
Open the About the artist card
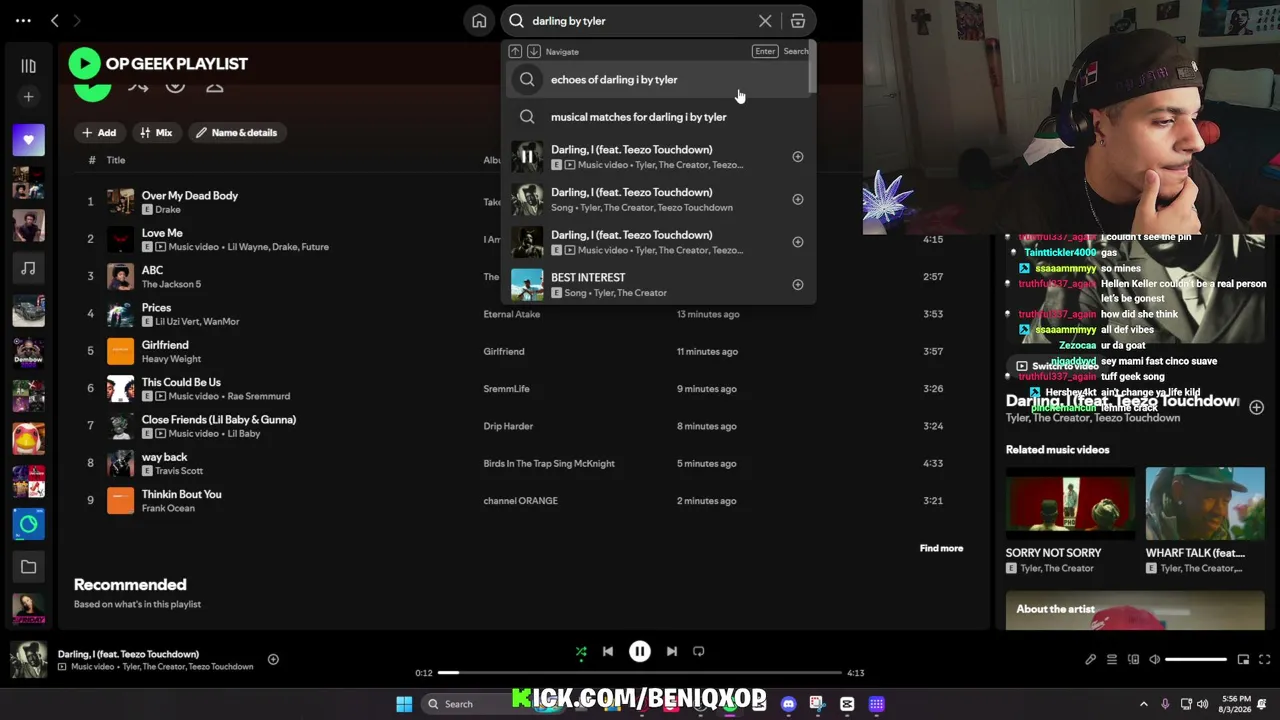1135,611
